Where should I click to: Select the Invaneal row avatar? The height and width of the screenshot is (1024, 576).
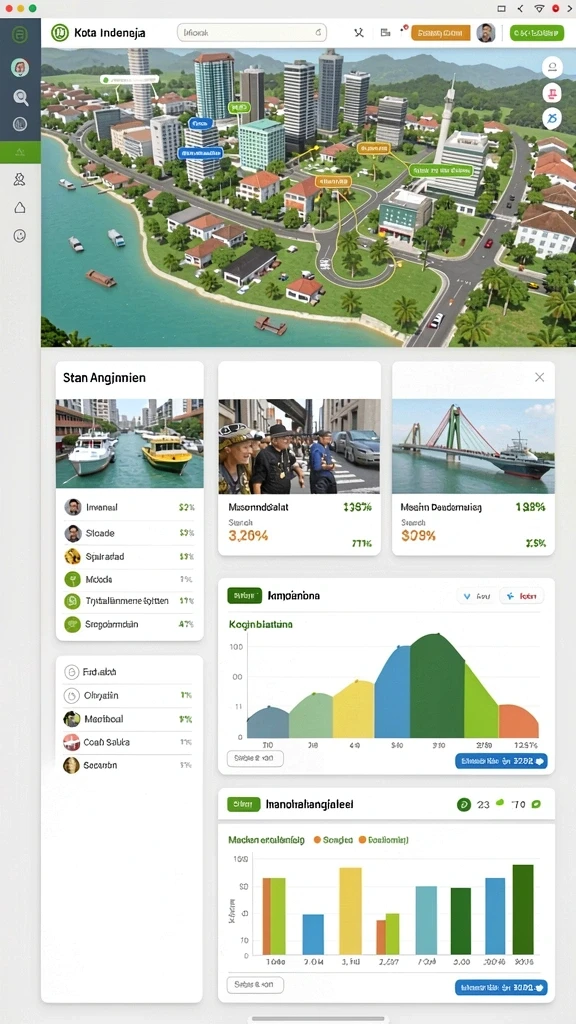[72, 507]
